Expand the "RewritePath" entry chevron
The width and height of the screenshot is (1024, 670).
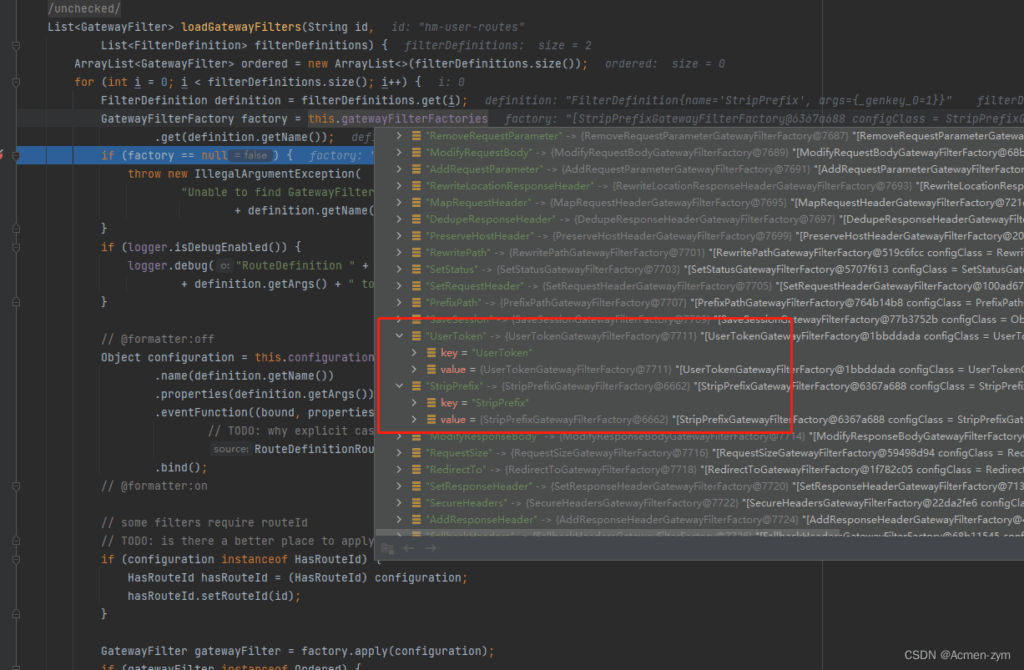point(398,252)
